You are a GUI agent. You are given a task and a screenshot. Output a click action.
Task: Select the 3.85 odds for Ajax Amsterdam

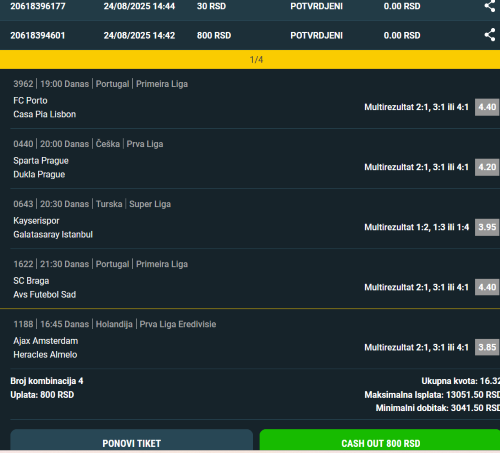(487, 347)
